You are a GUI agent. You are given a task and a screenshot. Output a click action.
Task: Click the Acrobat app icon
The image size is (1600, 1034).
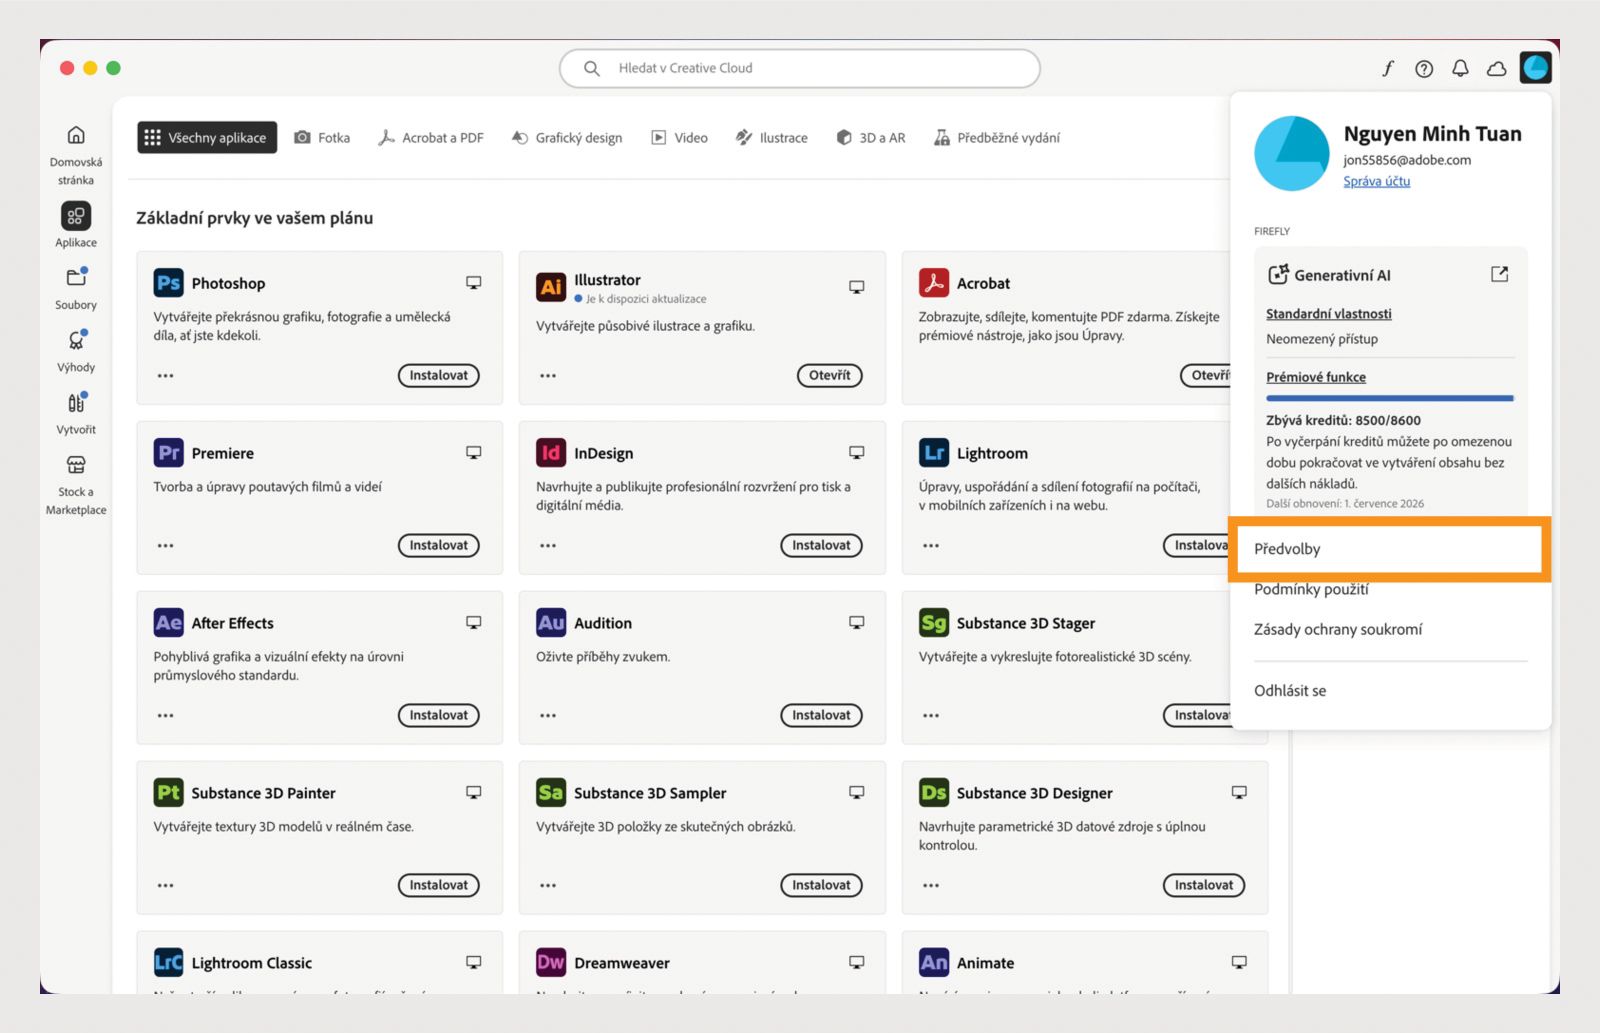pos(934,283)
